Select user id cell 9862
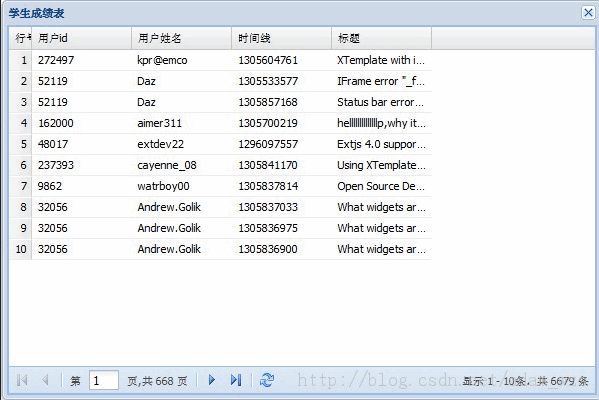This screenshot has width=599, height=400. click(x=82, y=186)
